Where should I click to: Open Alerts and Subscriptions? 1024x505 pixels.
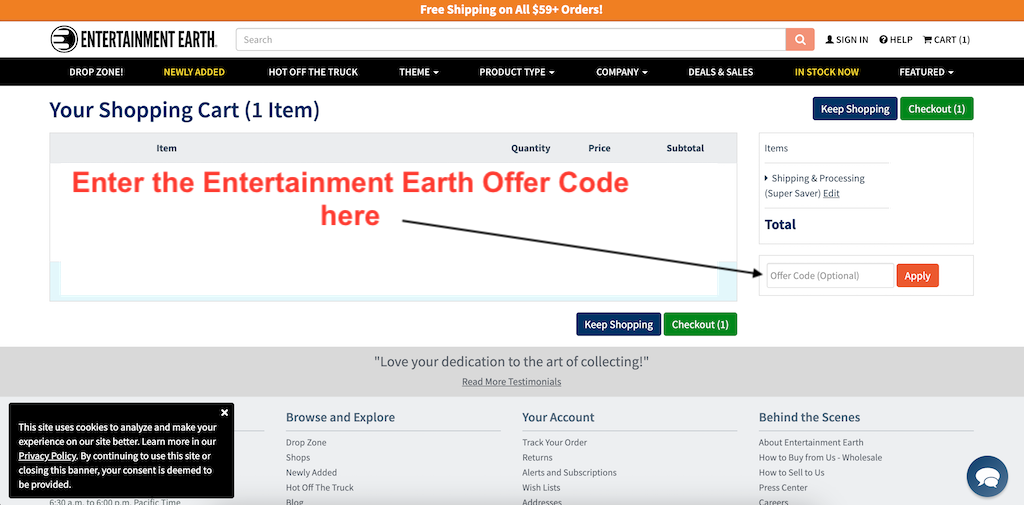point(569,472)
